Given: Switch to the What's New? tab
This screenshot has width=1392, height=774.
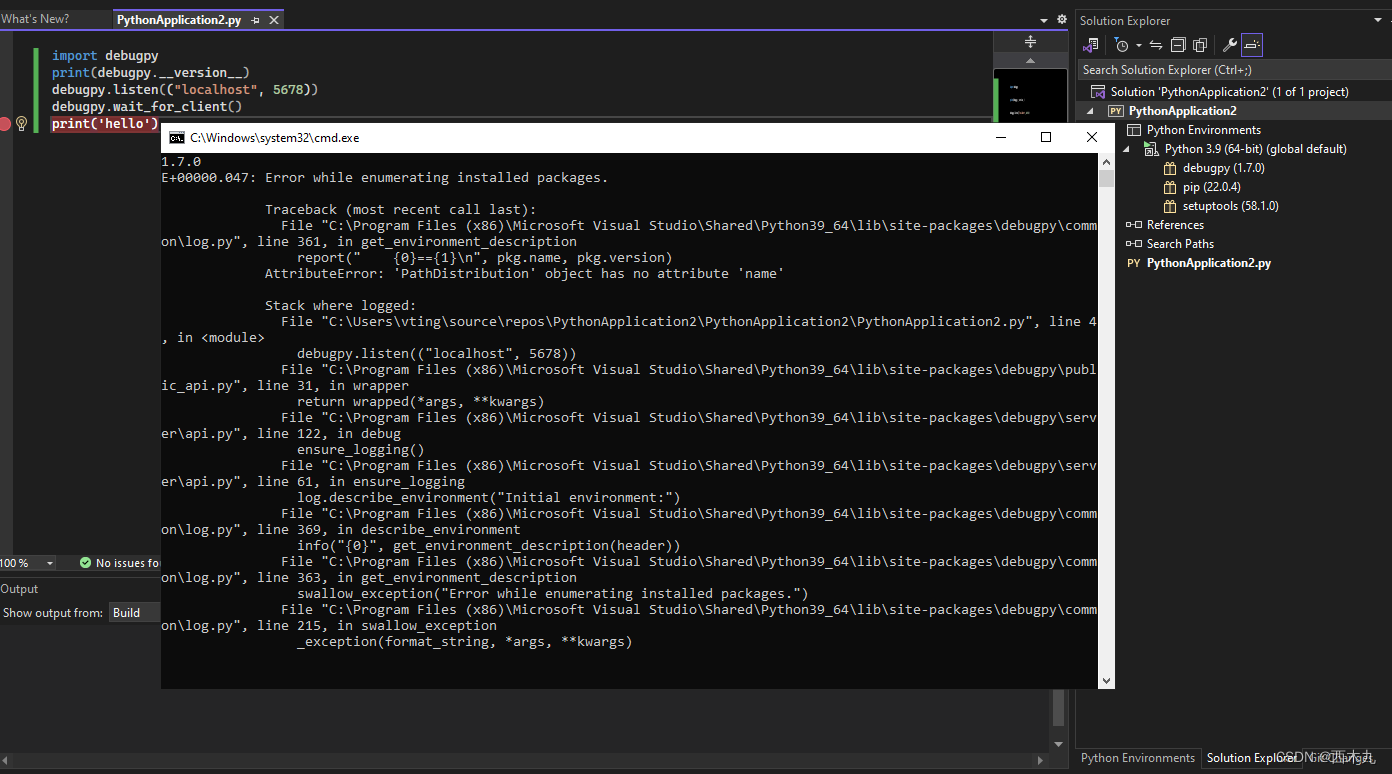Looking at the screenshot, I should click(35, 19).
